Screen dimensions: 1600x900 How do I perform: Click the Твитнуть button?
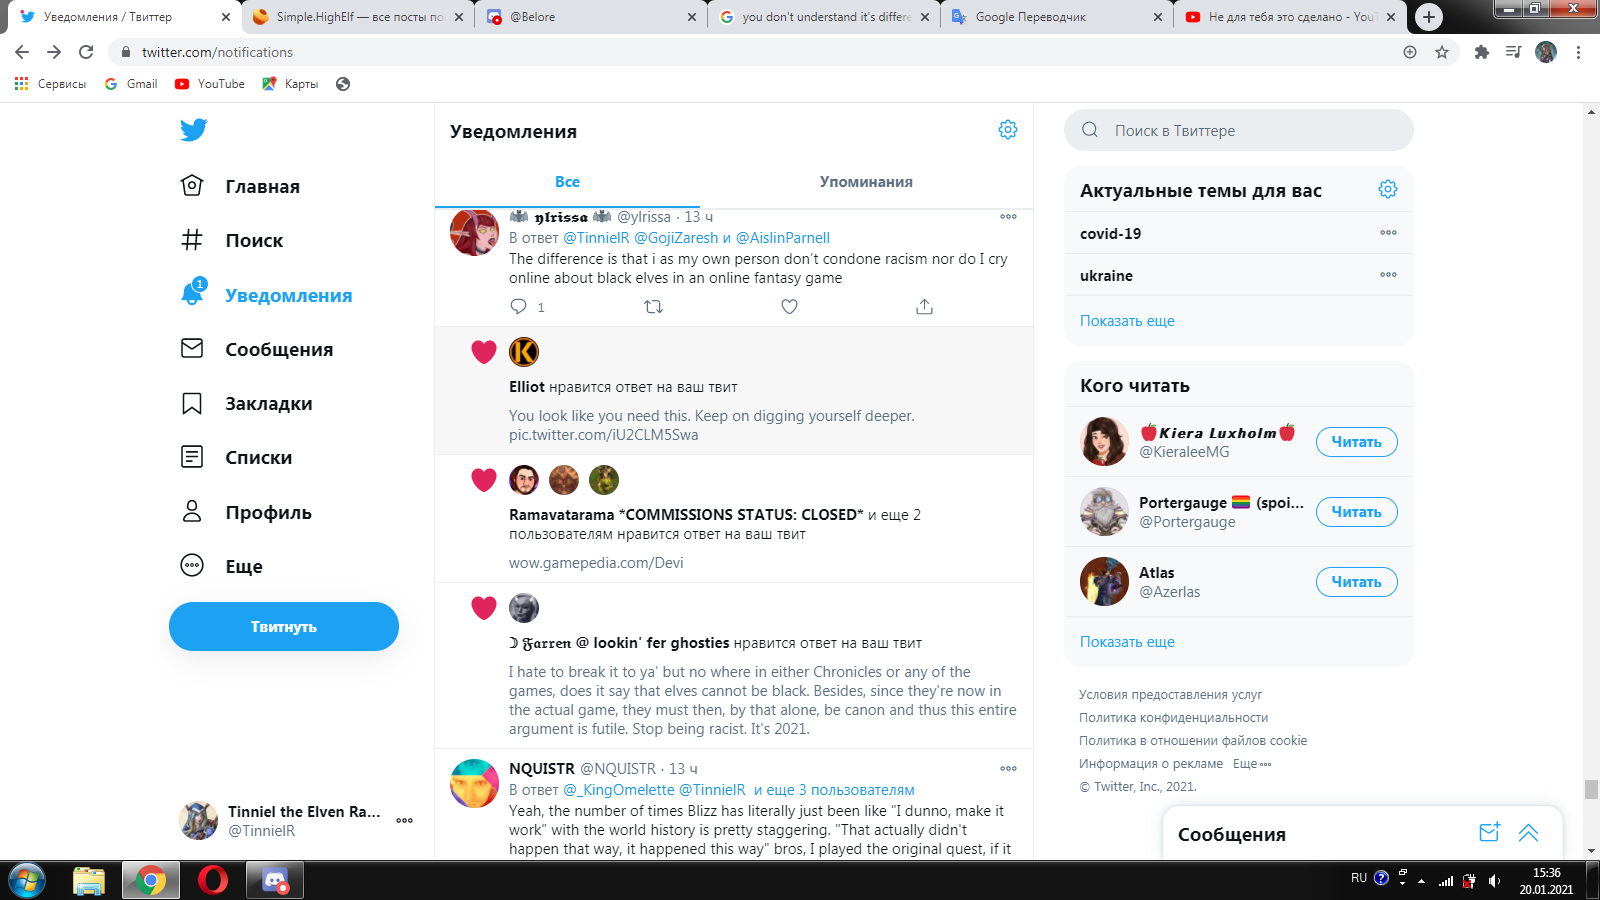click(284, 626)
